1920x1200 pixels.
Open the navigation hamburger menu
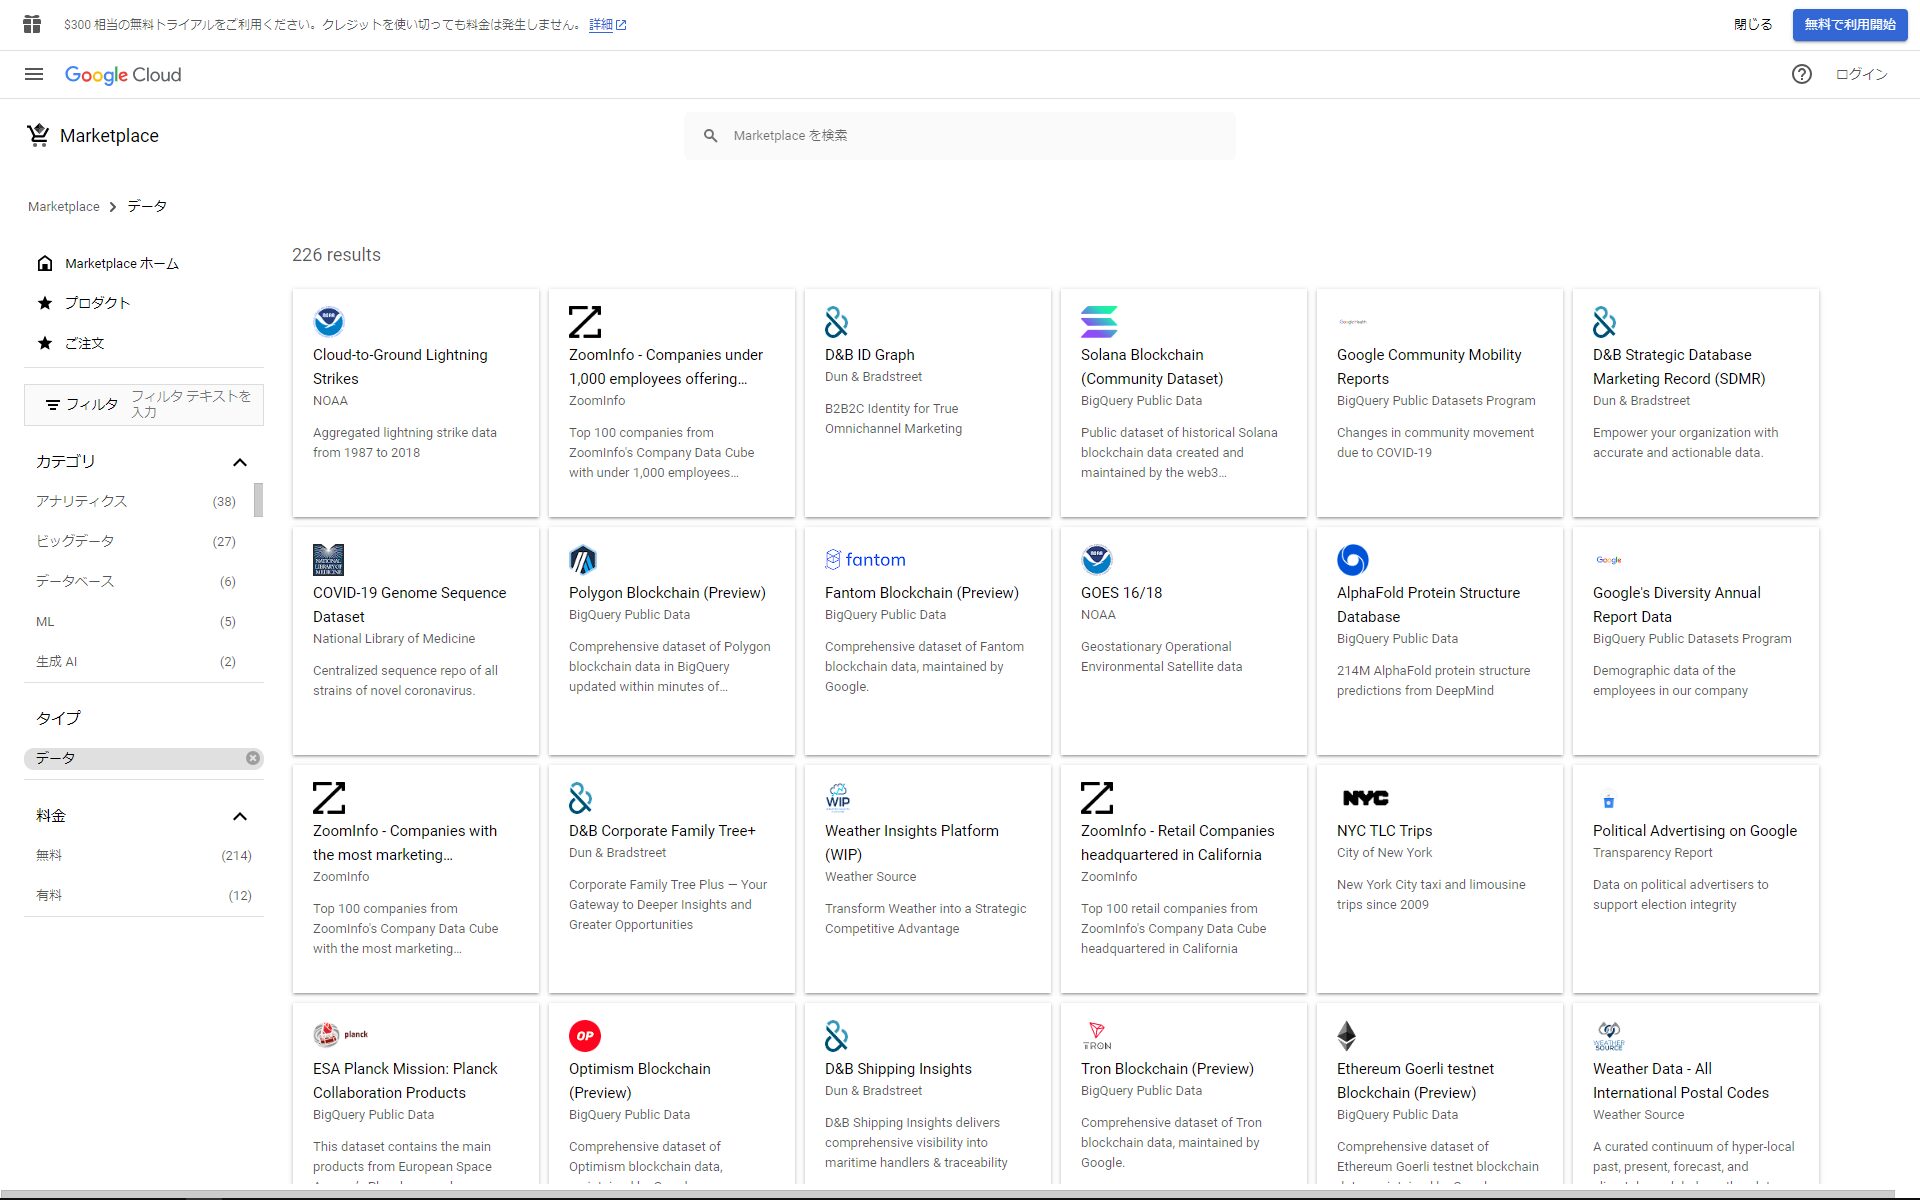[34, 75]
